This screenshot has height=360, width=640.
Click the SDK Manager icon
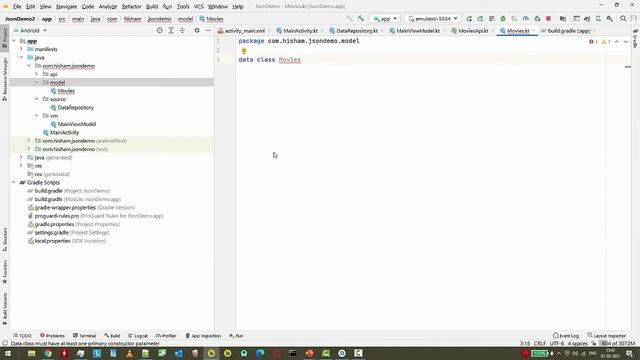pos(609,19)
